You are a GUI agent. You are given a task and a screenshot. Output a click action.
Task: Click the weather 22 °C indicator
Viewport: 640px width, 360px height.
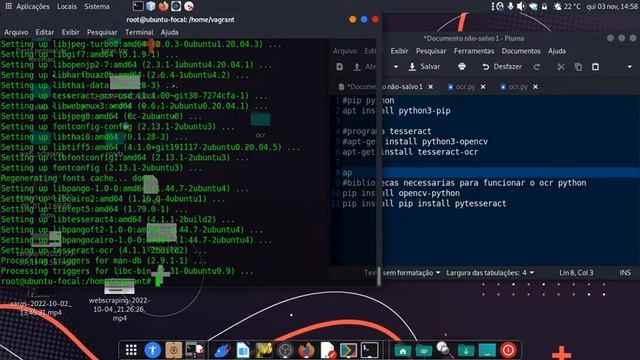pos(567,7)
